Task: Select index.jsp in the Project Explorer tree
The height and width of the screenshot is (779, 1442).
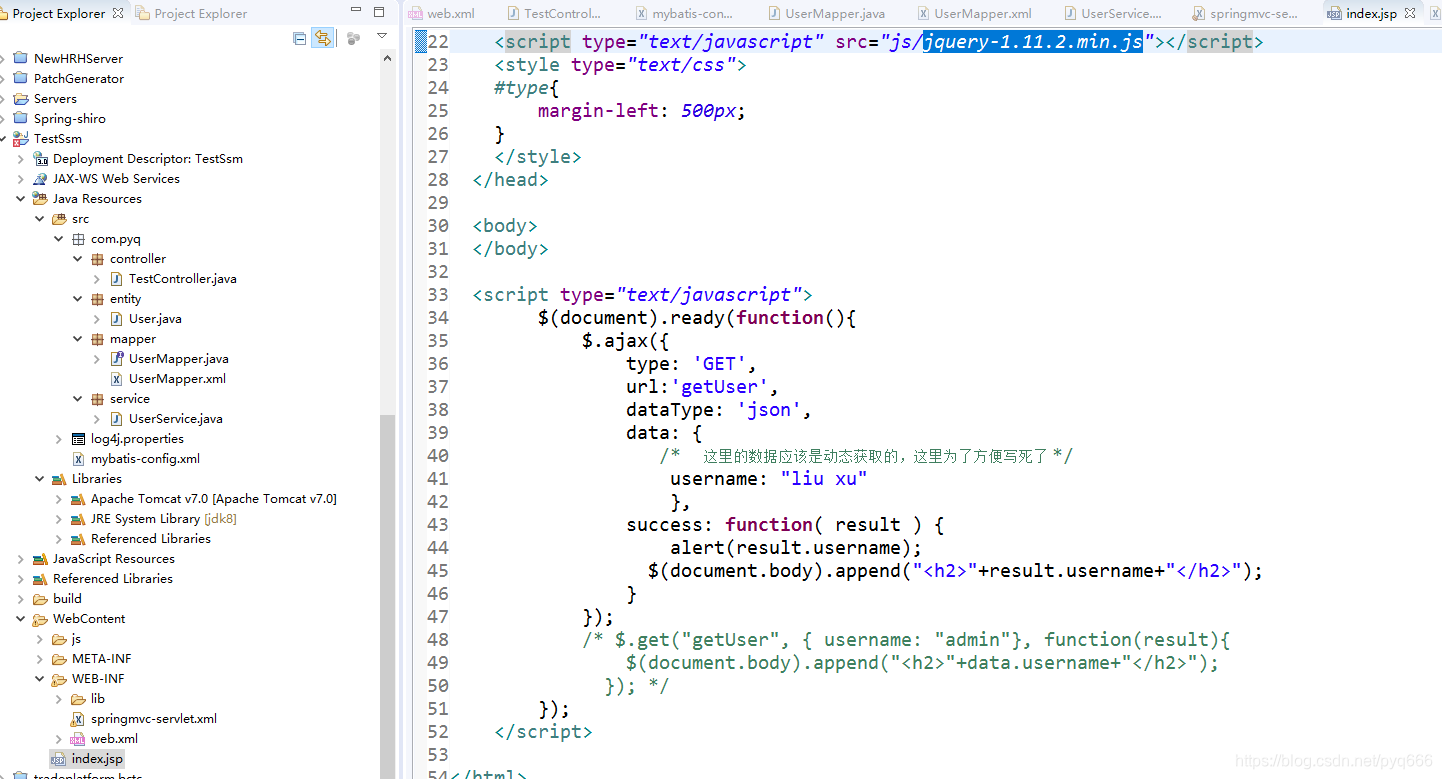Action: coord(97,758)
